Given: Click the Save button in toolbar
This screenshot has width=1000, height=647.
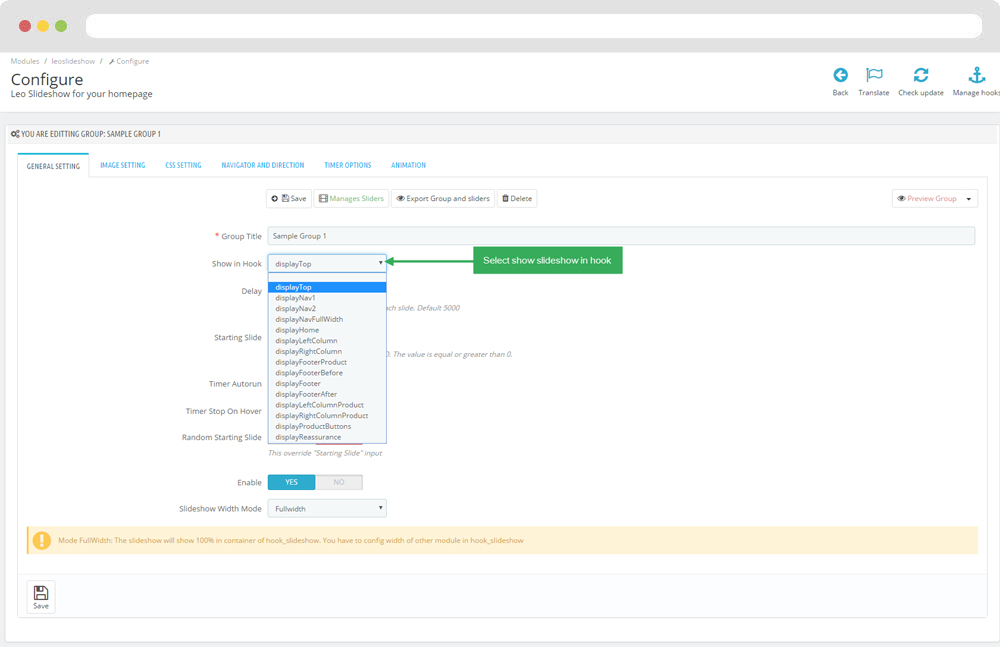Looking at the screenshot, I should pos(289,199).
